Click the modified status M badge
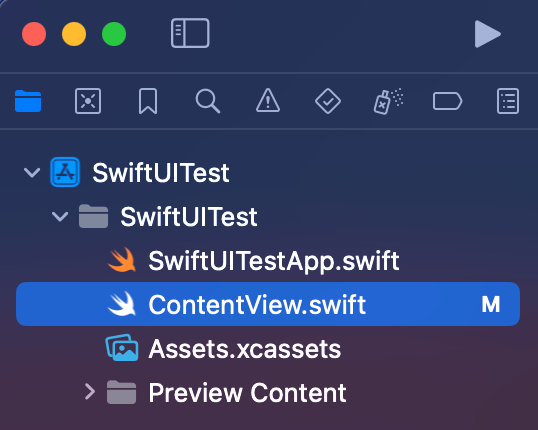This screenshot has width=538, height=430. point(491,304)
